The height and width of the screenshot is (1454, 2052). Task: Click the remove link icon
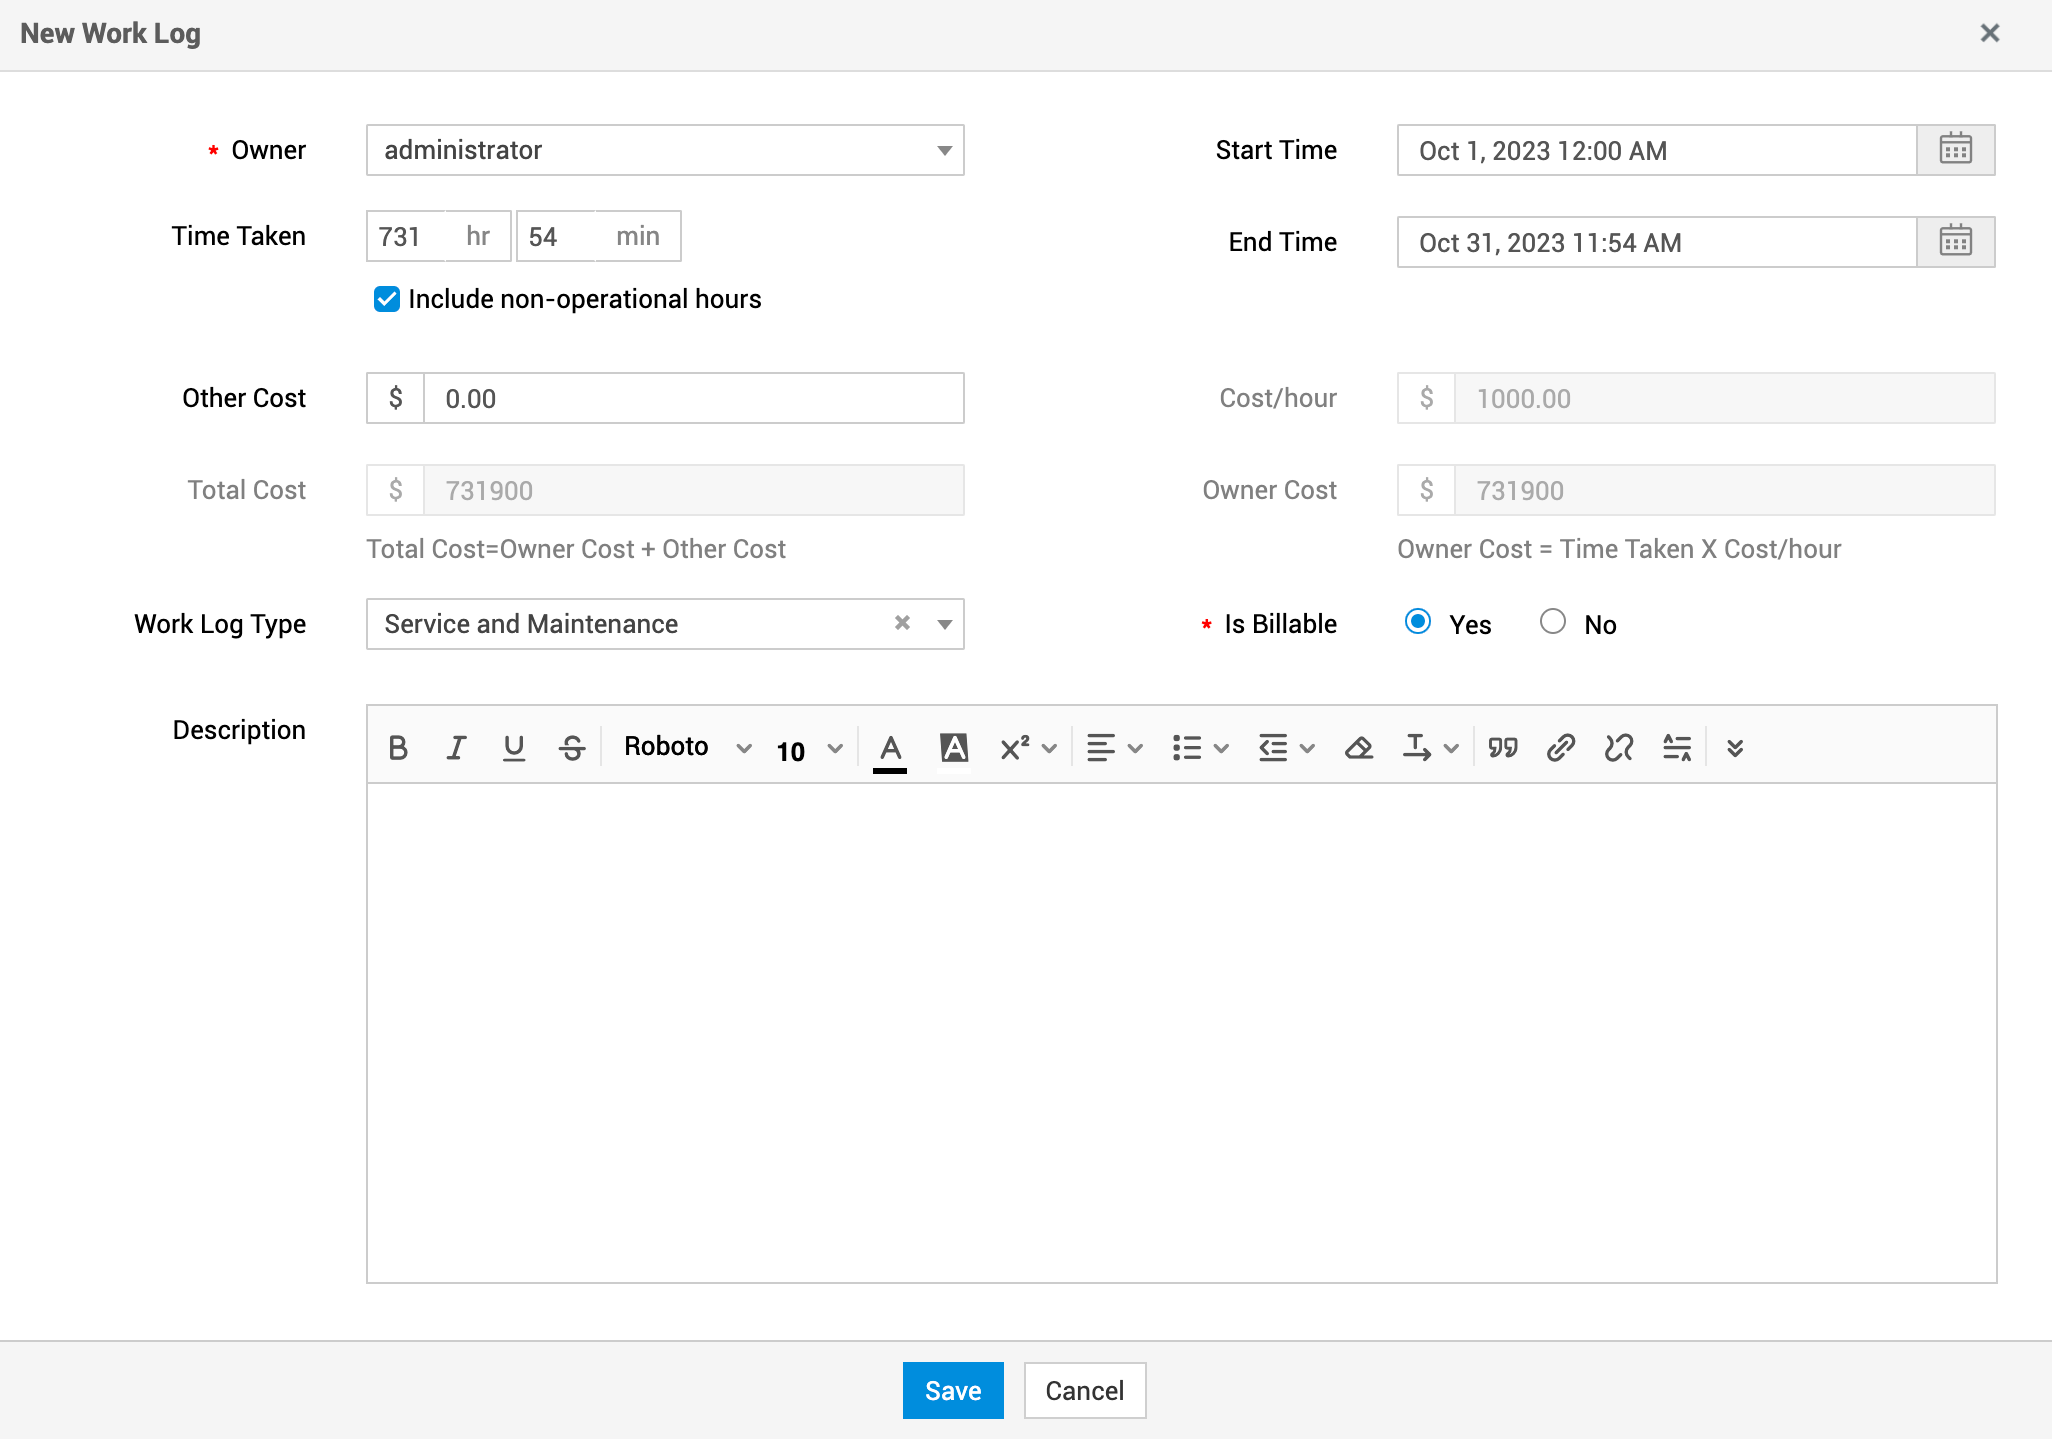(1618, 748)
